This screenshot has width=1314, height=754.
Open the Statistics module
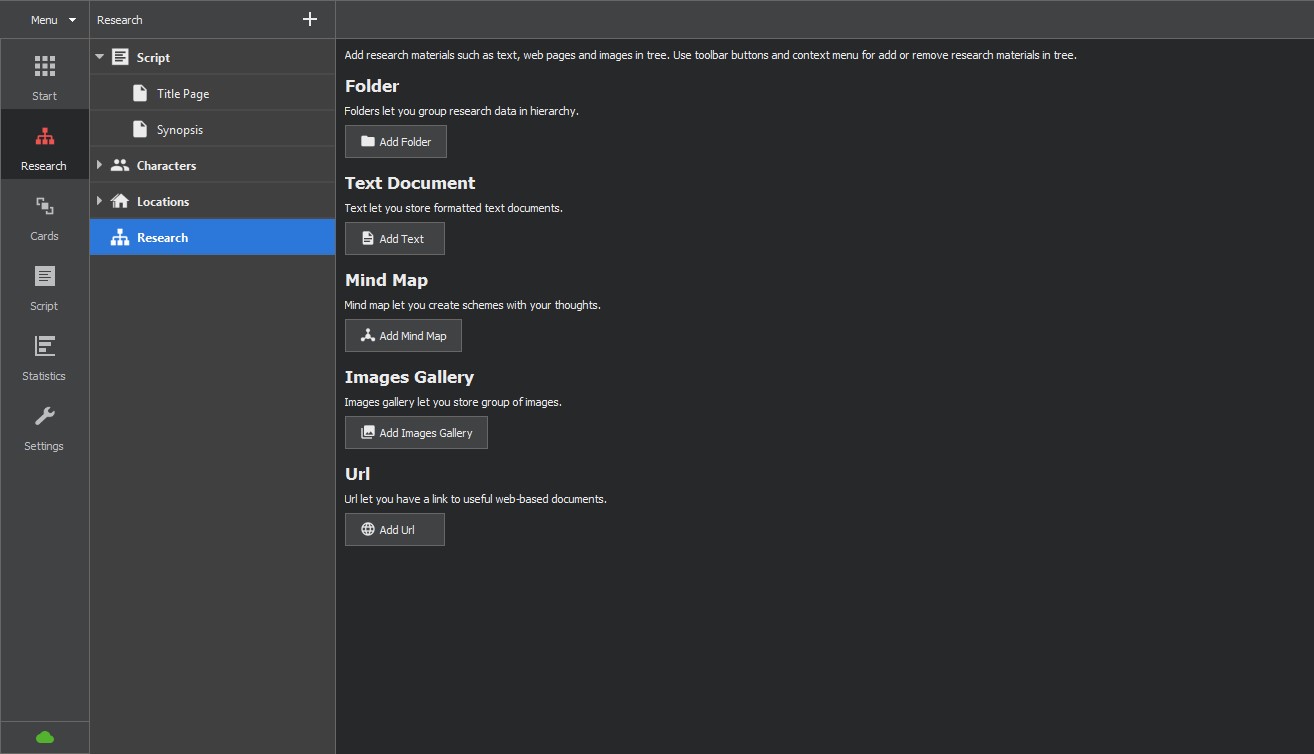(44, 356)
